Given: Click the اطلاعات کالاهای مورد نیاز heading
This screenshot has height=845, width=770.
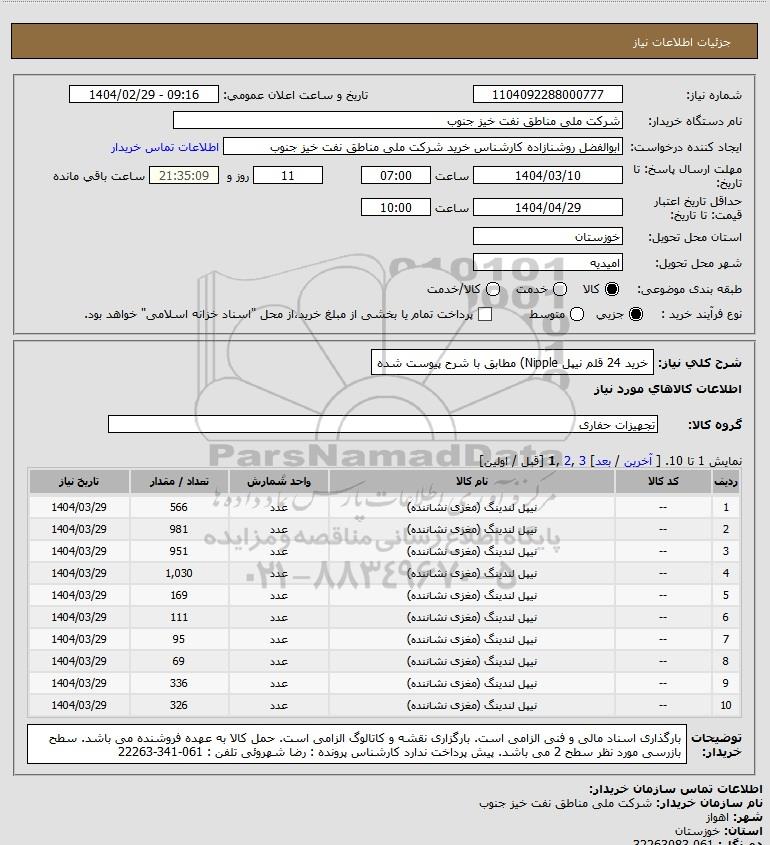Looking at the screenshot, I should point(668,389).
